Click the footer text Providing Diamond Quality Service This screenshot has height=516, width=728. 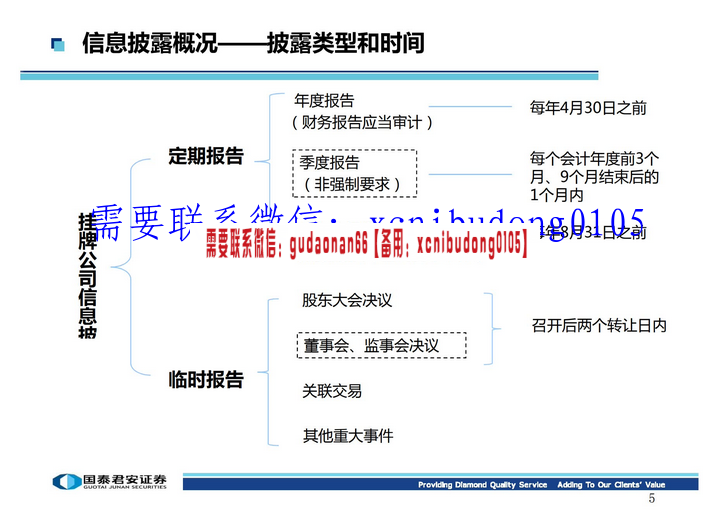point(482,485)
